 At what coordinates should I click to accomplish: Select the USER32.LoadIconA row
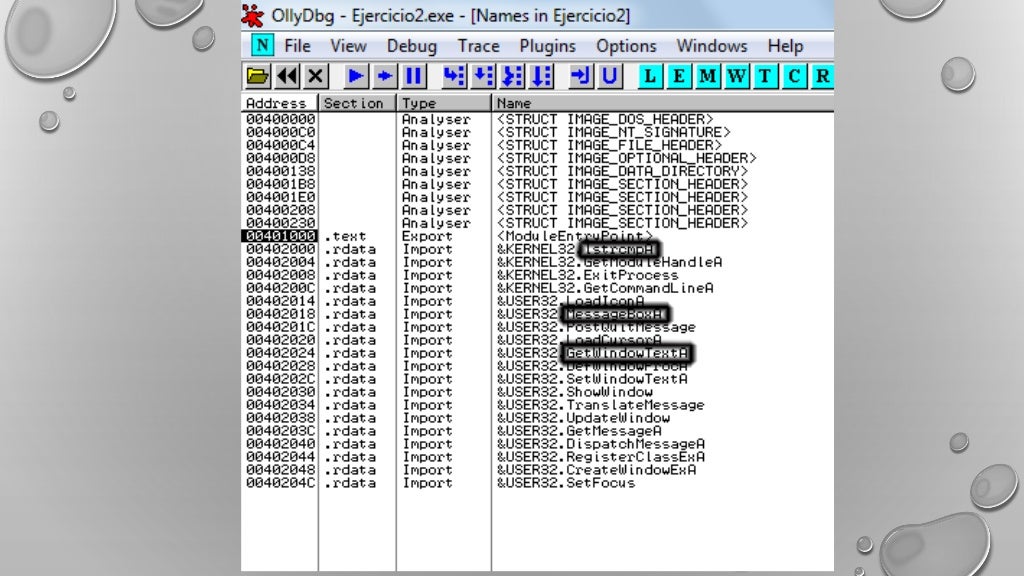(x=537, y=301)
